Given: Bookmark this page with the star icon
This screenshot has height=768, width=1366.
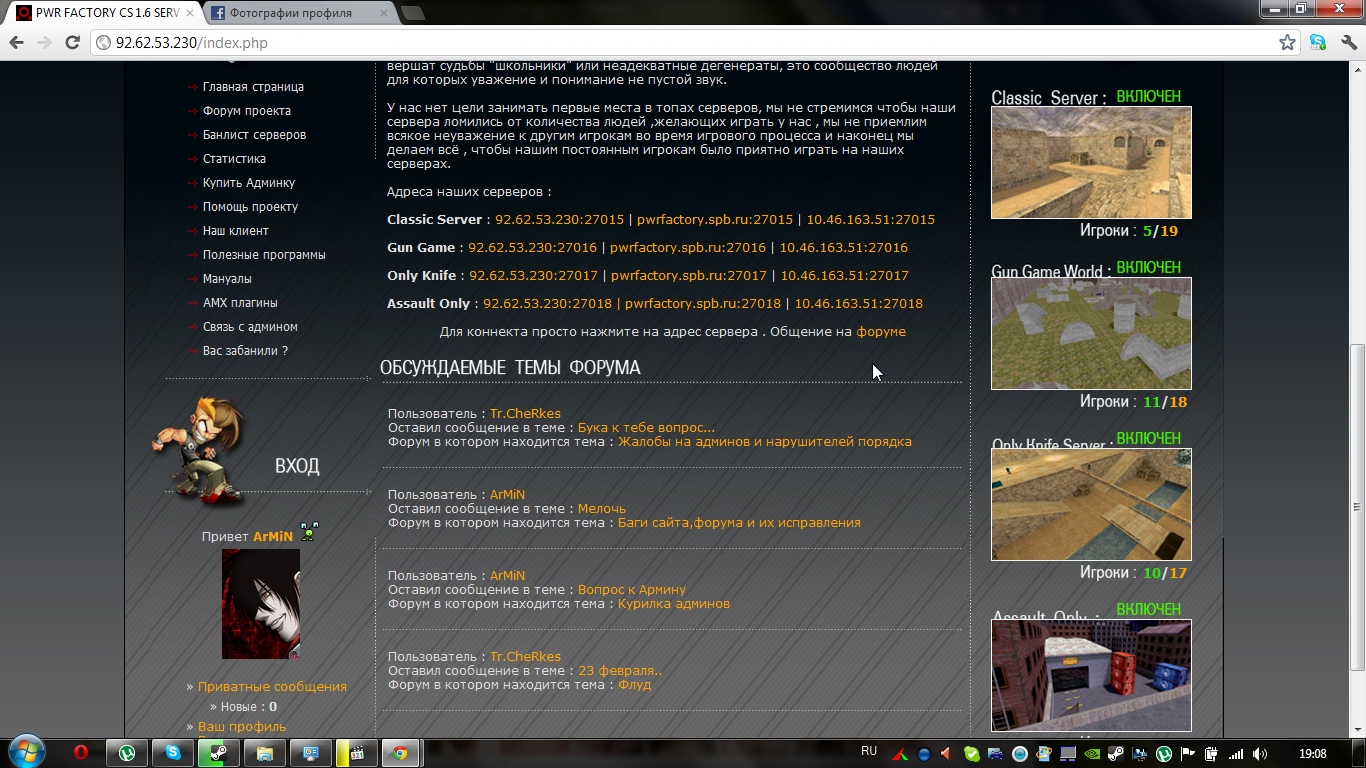Looking at the screenshot, I should 1287,43.
